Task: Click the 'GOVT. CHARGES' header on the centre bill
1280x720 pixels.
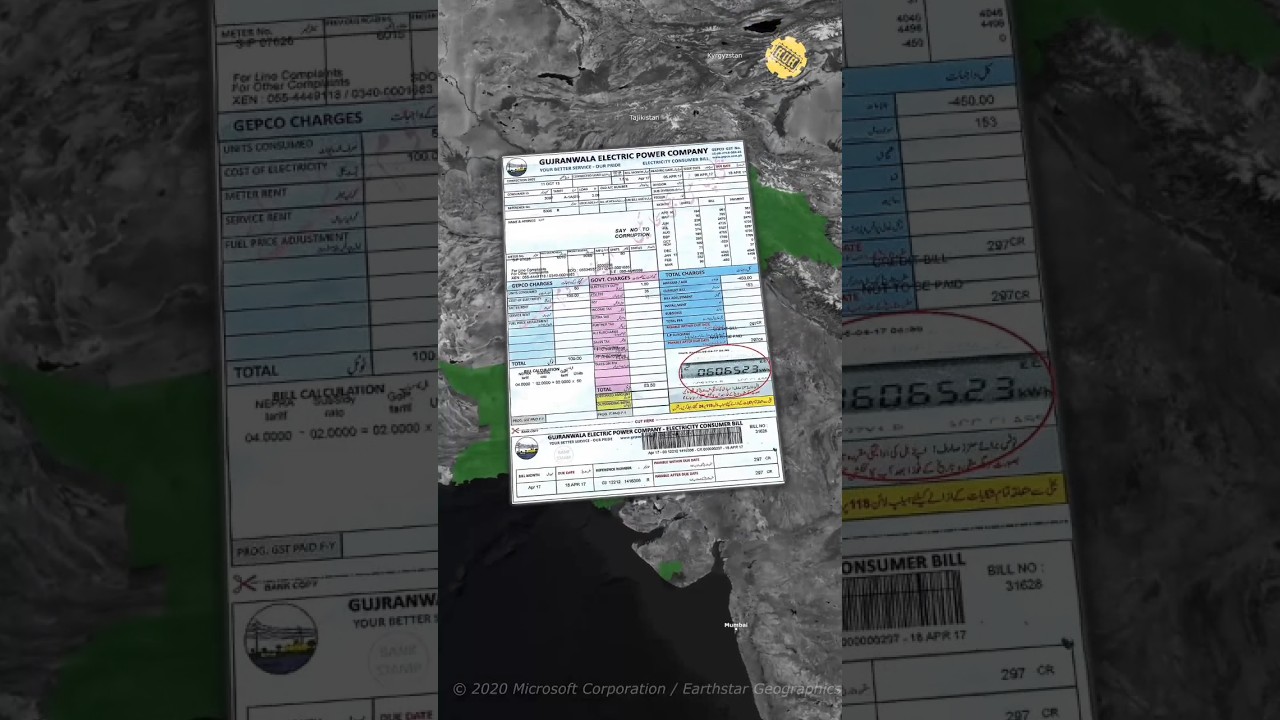Action: click(609, 278)
